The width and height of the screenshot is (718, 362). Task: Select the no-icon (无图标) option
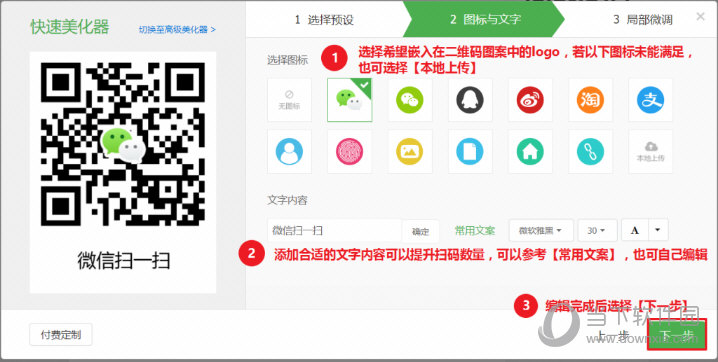point(289,100)
